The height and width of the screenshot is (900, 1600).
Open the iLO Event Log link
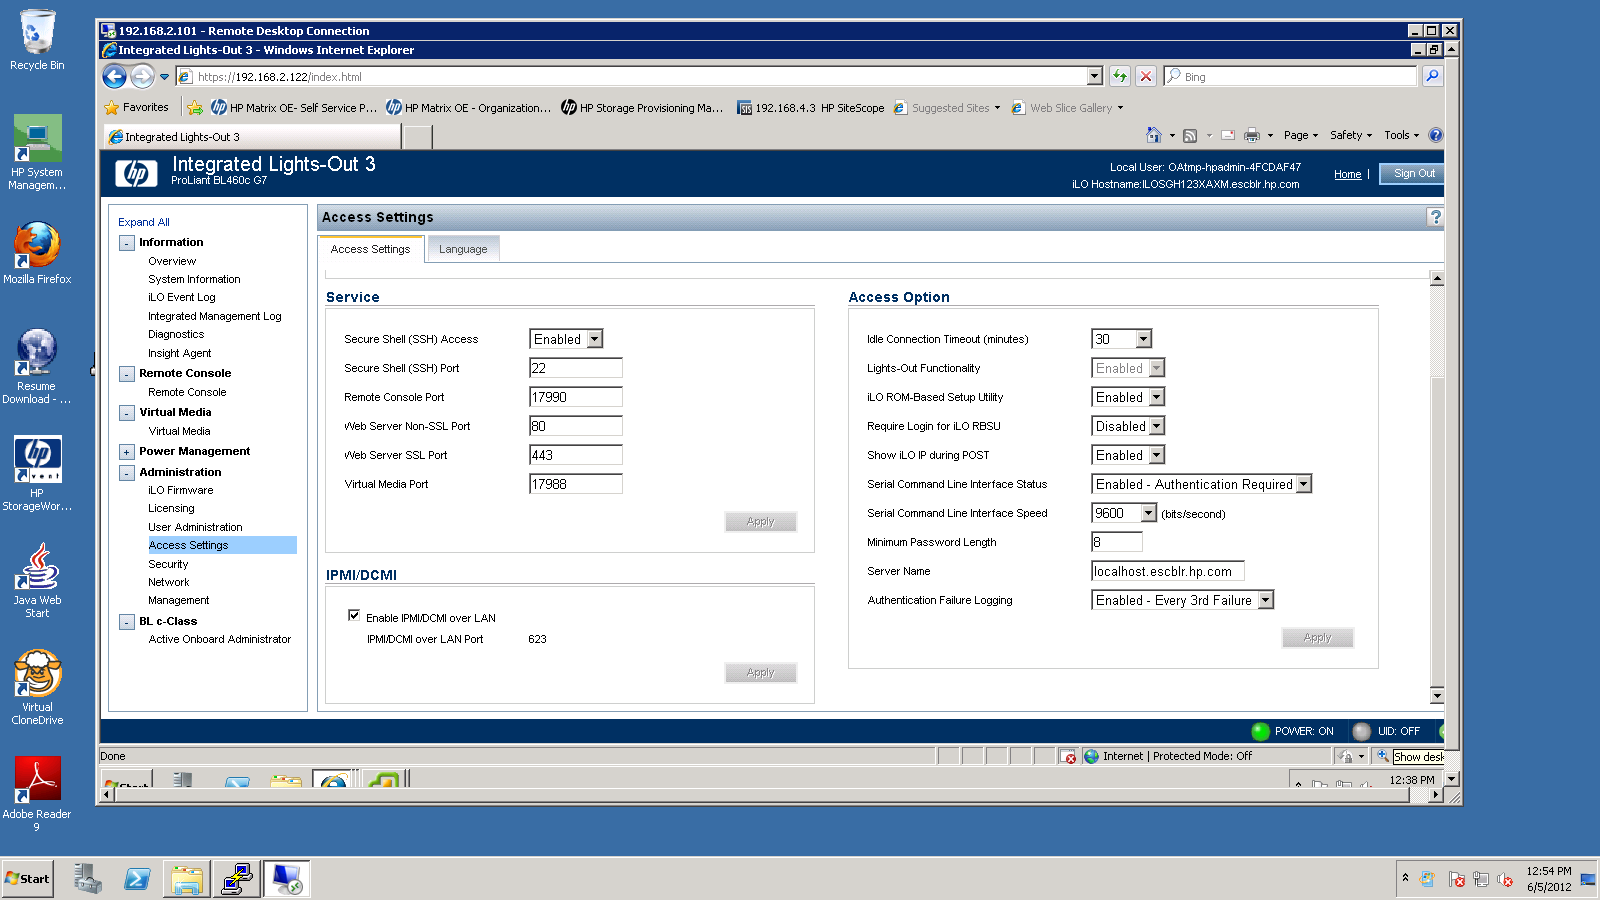[x=182, y=298]
